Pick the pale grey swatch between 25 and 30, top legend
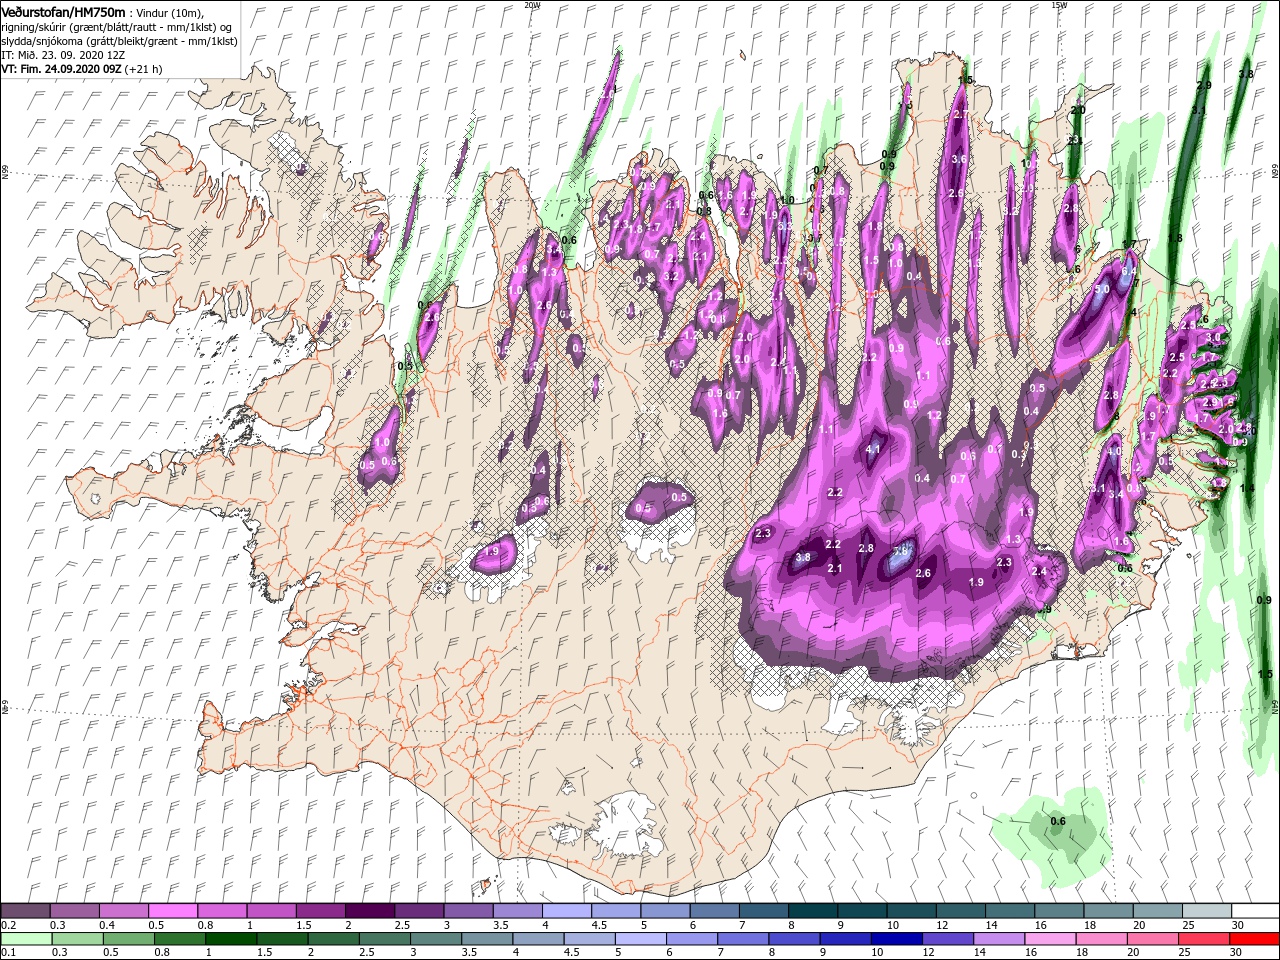 [x=1209, y=911]
